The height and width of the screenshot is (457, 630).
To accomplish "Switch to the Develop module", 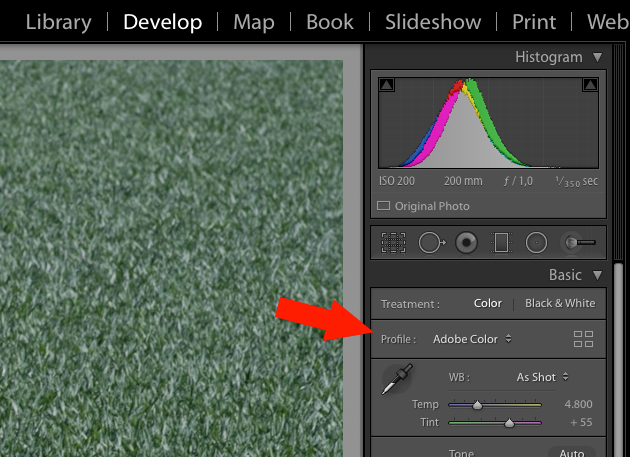I will (x=162, y=22).
